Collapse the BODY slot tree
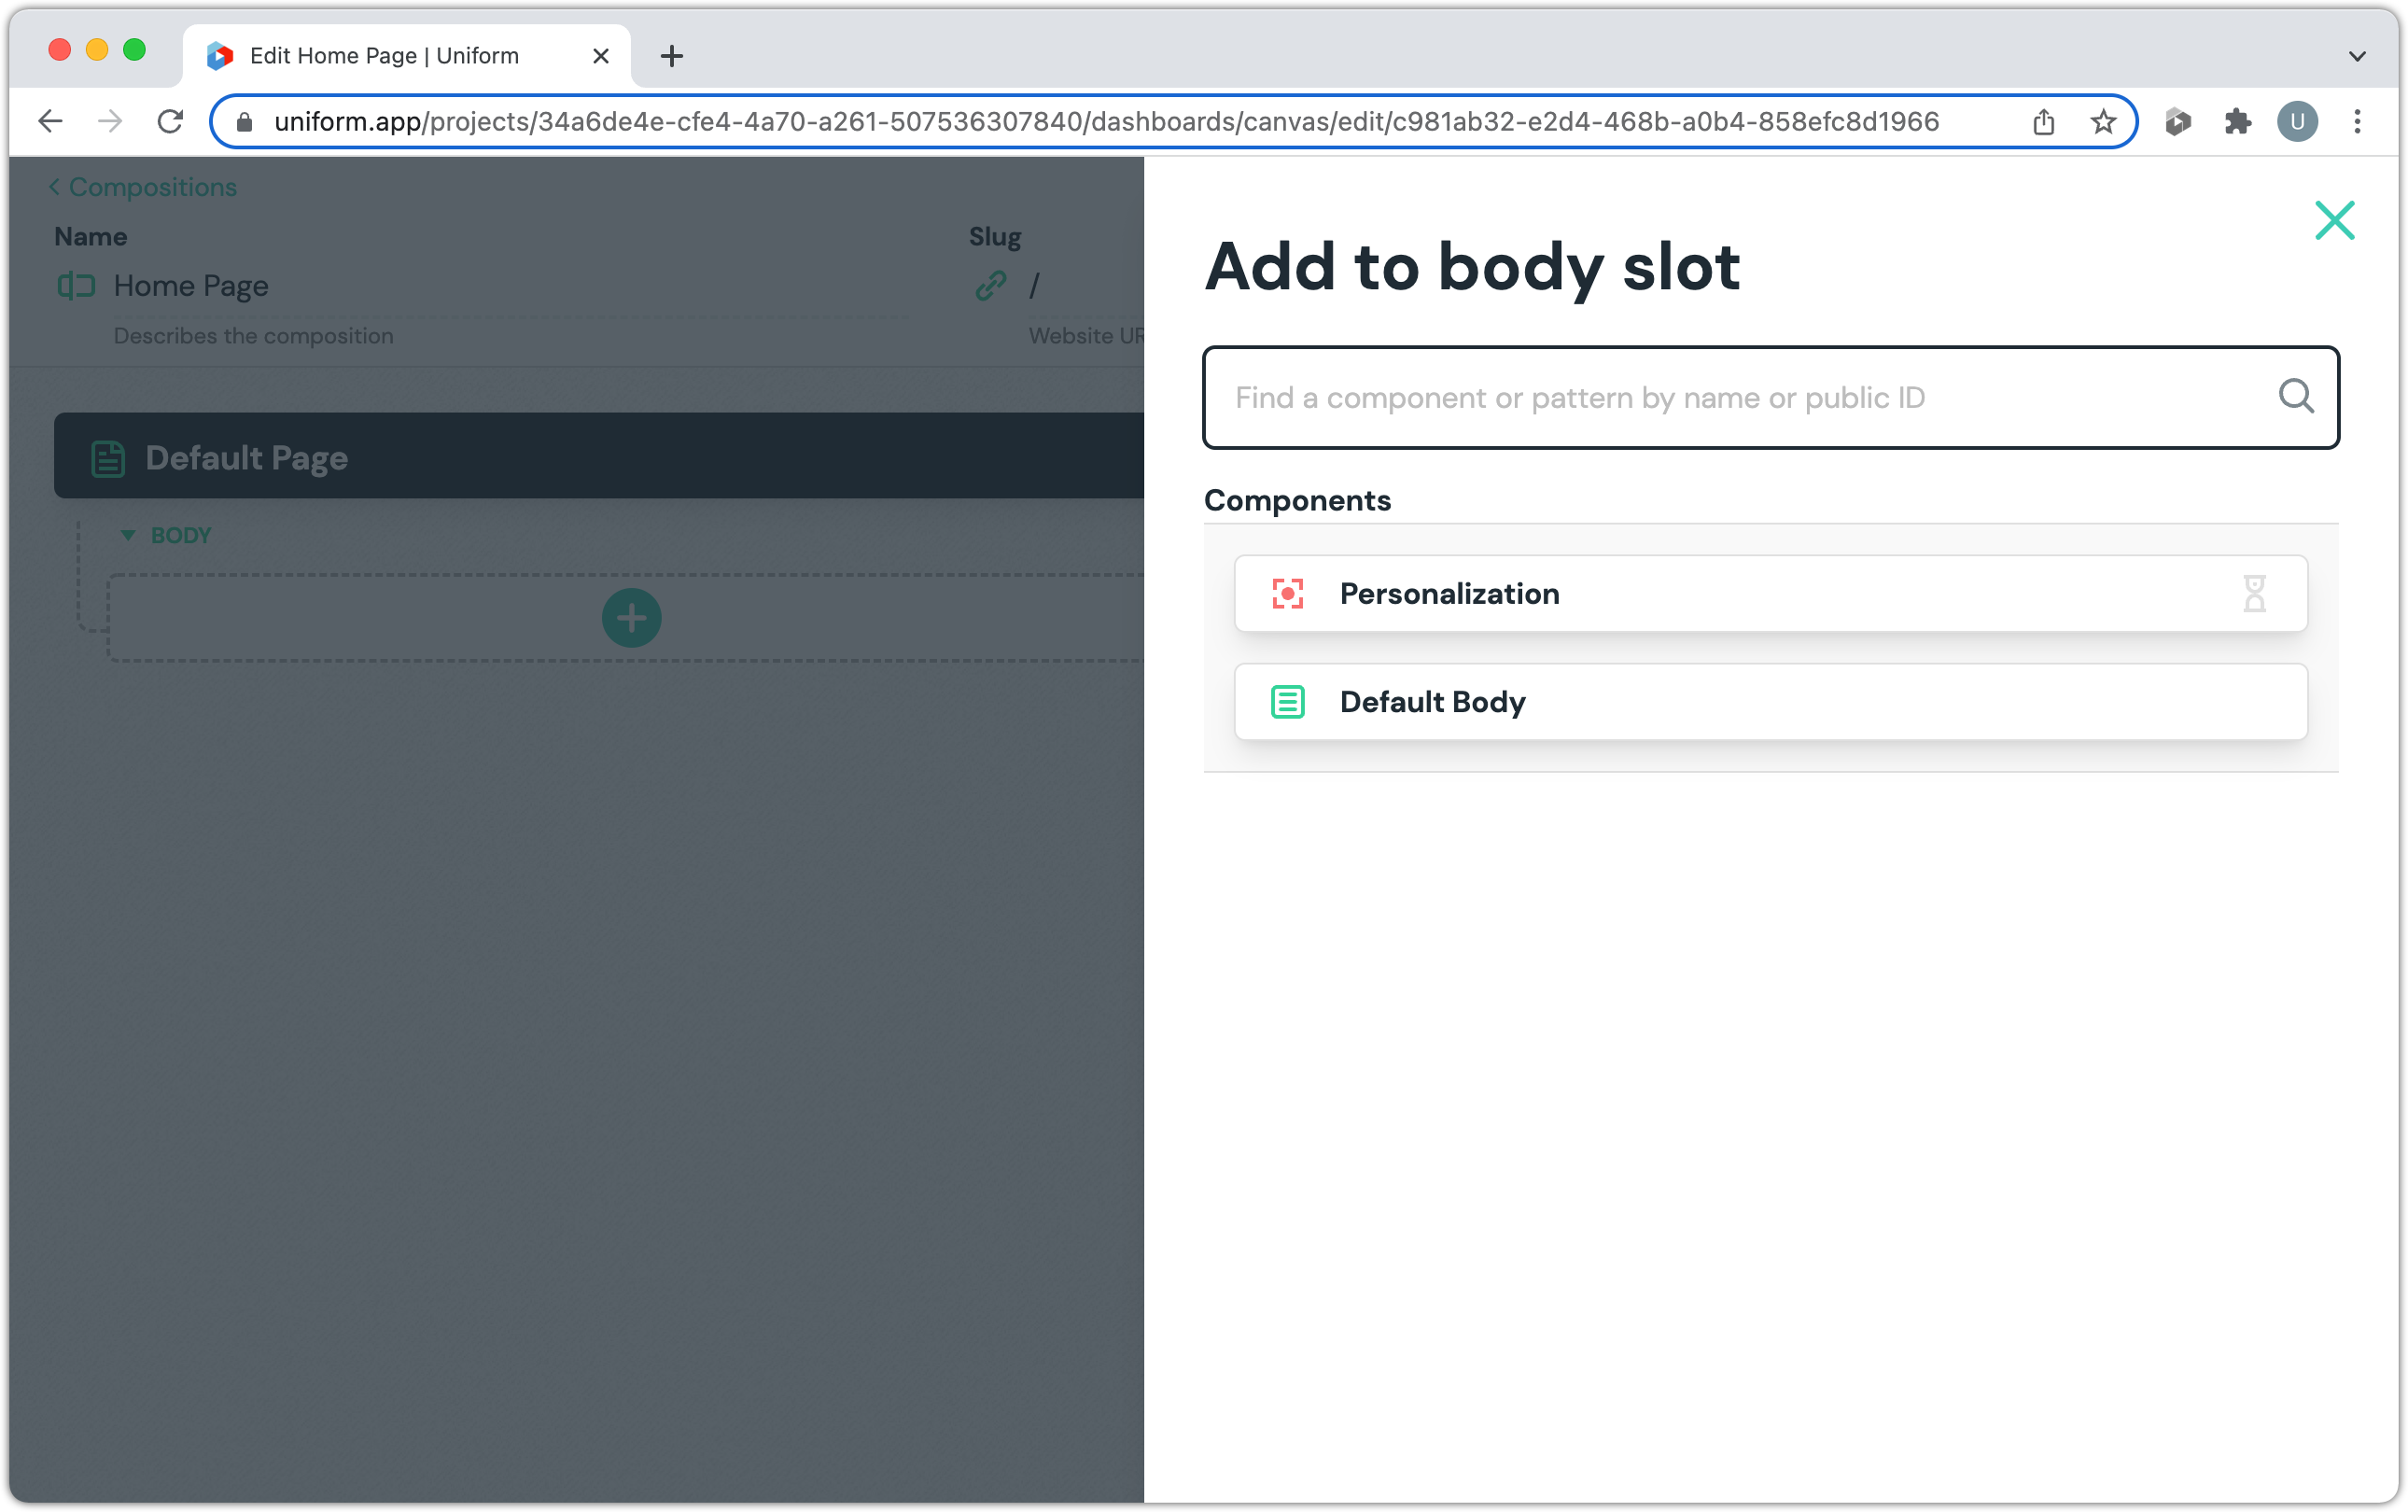Image resolution: width=2408 pixels, height=1512 pixels. point(128,536)
